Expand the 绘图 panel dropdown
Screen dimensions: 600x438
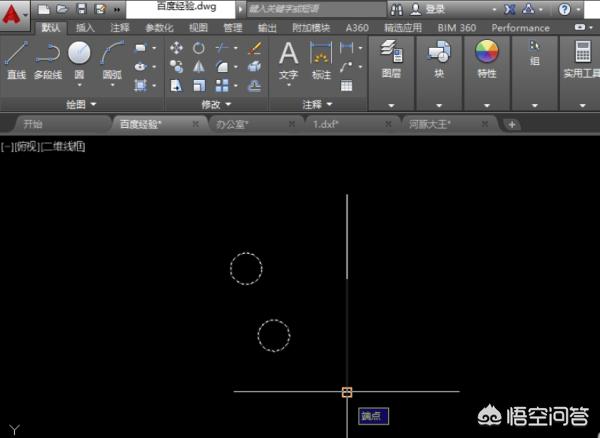[80, 103]
